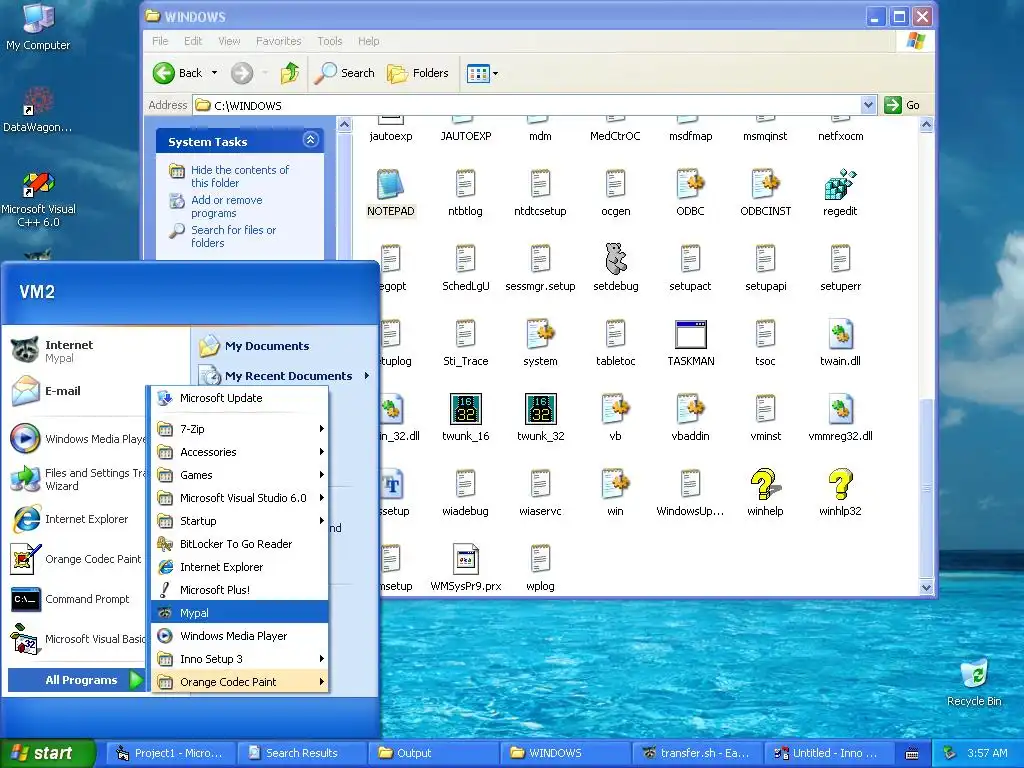Screen dimensions: 1024x768
Task: Select the twunk_16 icon
Action: click(466, 409)
